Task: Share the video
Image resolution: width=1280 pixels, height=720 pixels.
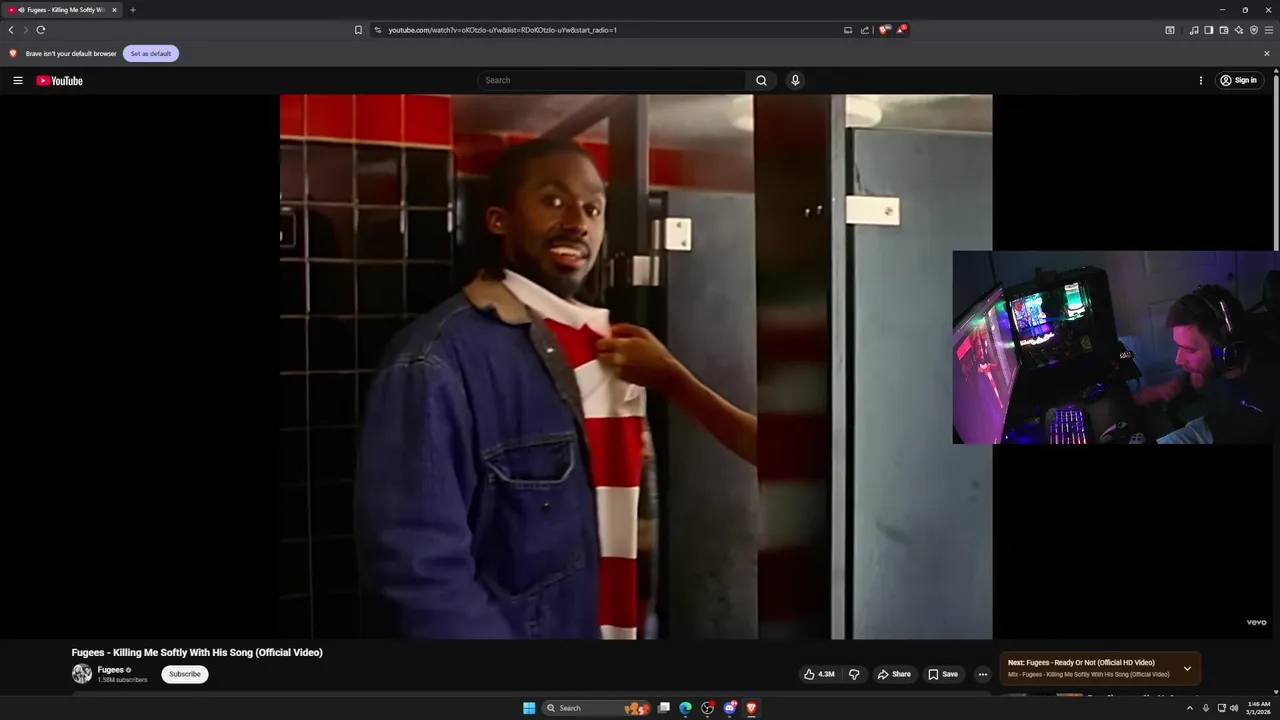Action: pyautogui.click(x=894, y=674)
